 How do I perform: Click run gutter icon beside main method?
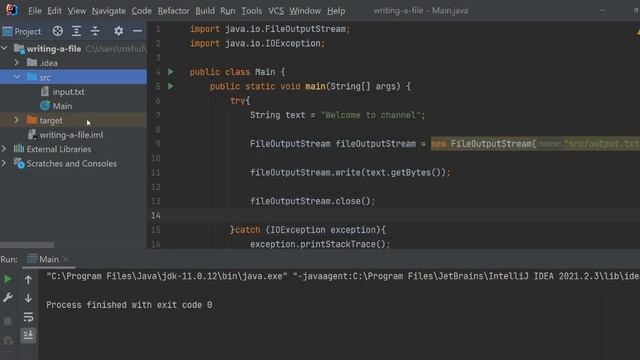[x=171, y=87]
